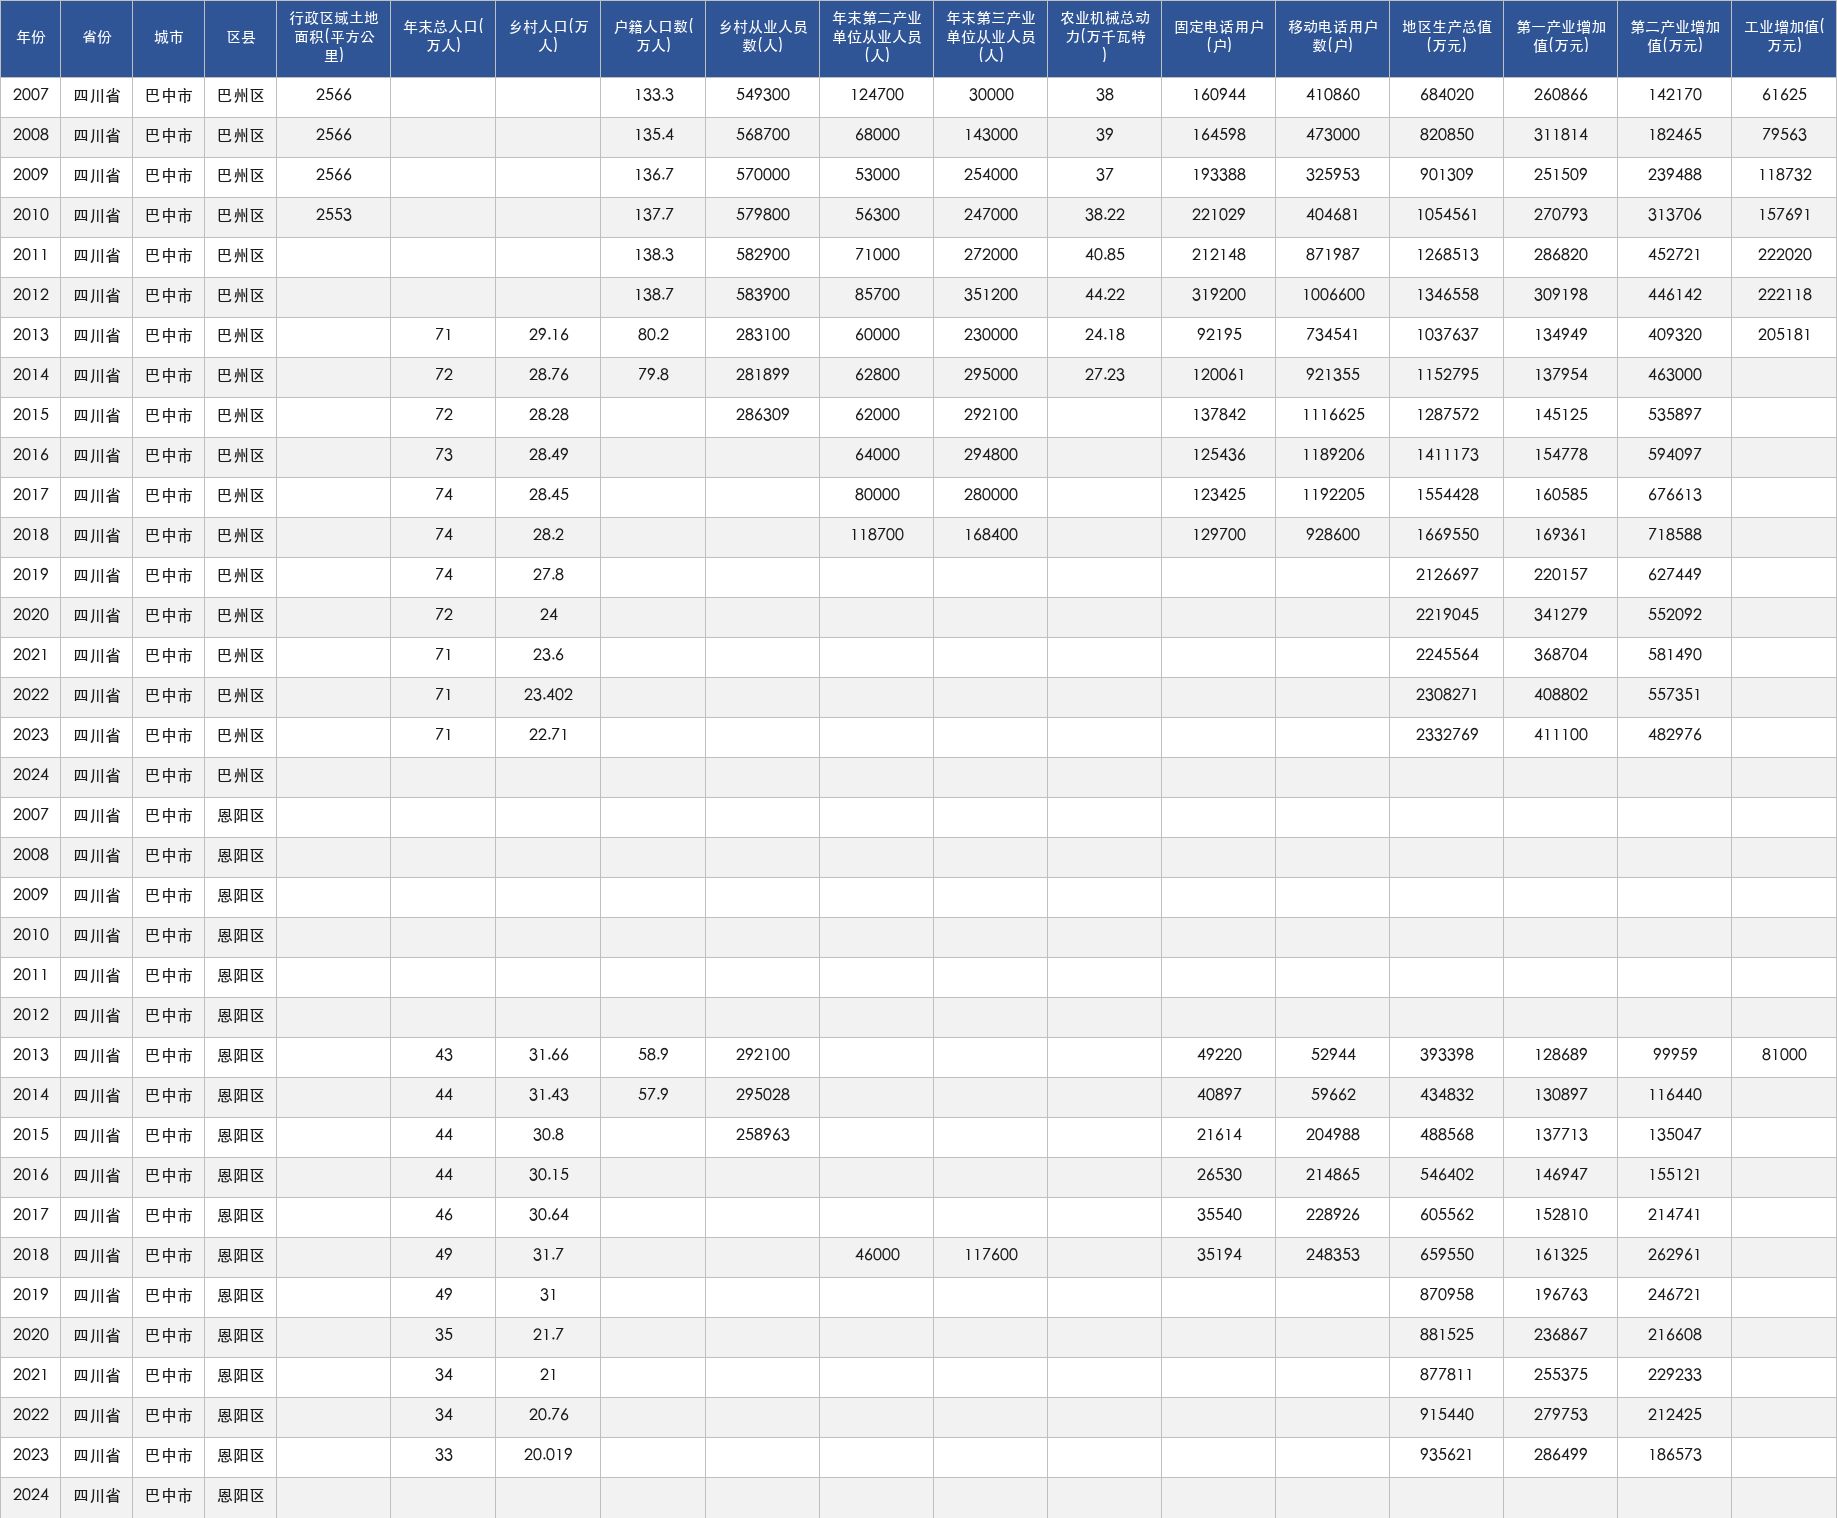Click the 地区生产总值(万元) column header
Viewport: 1837px width, 1518px height.
[1446, 38]
